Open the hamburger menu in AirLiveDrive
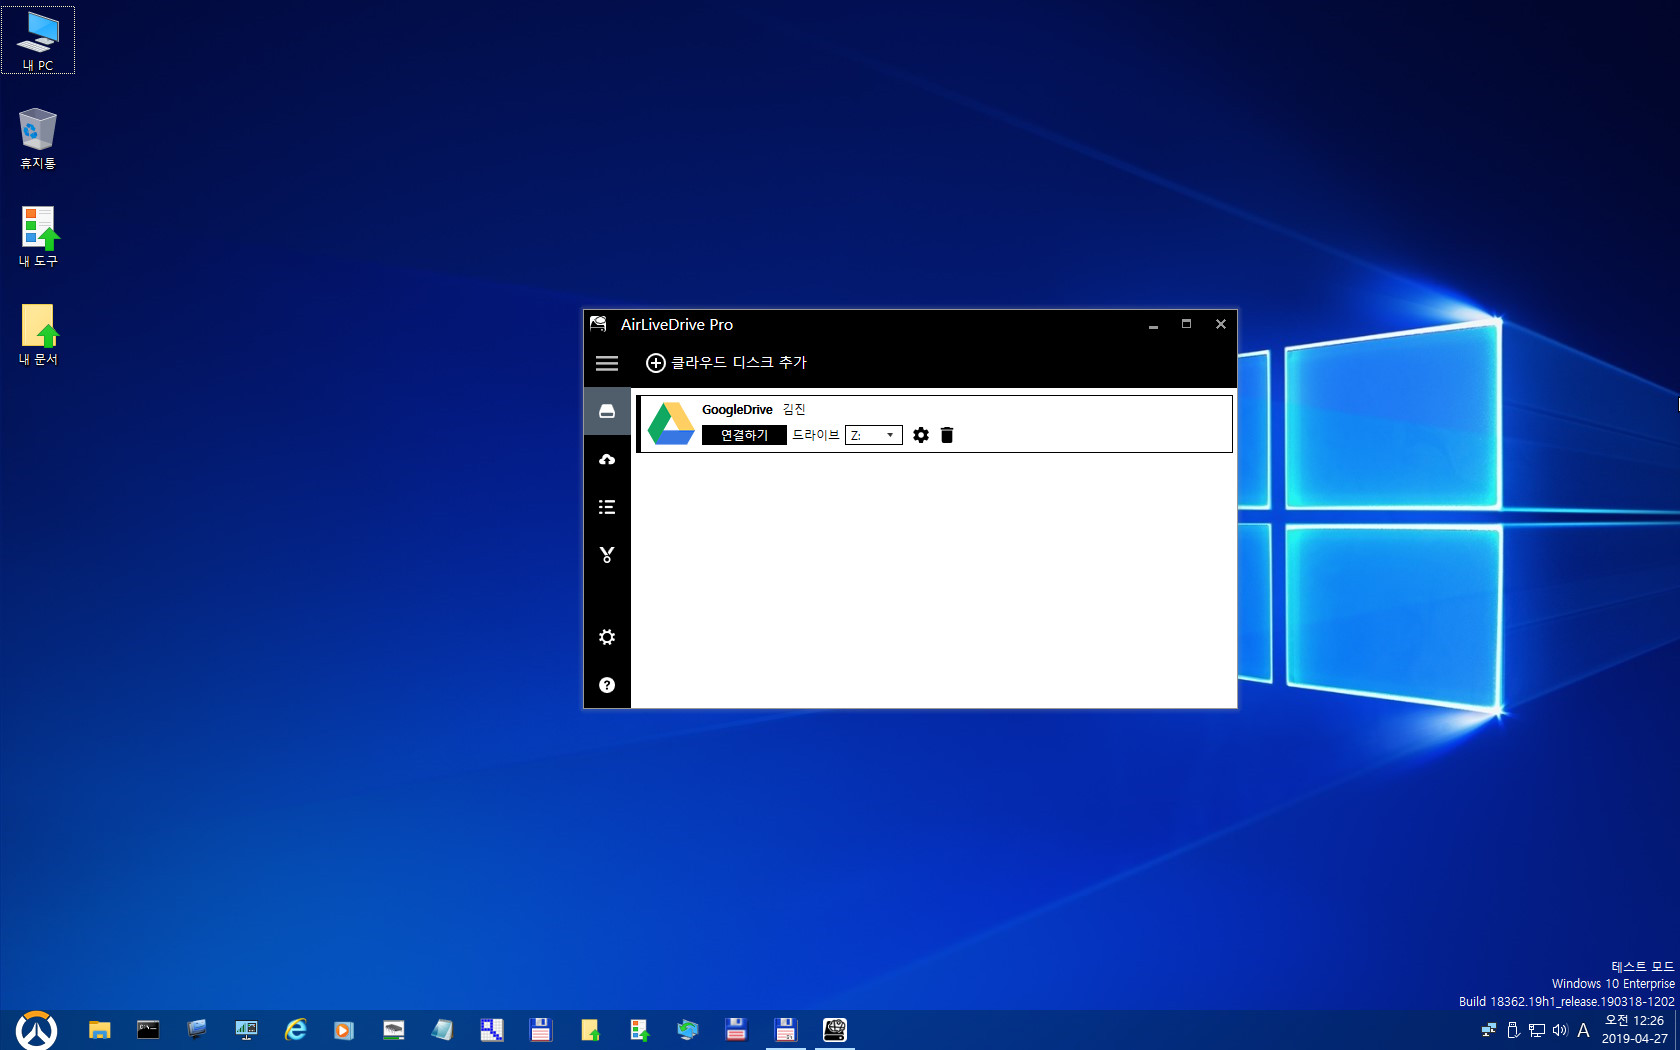 pos(607,363)
